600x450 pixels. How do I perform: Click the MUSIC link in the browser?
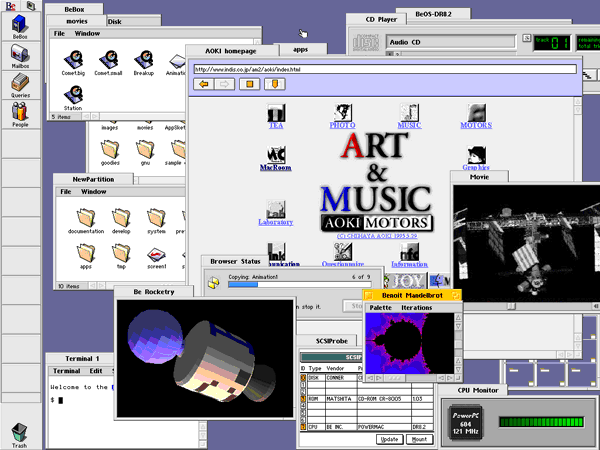(x=409, y=125)
